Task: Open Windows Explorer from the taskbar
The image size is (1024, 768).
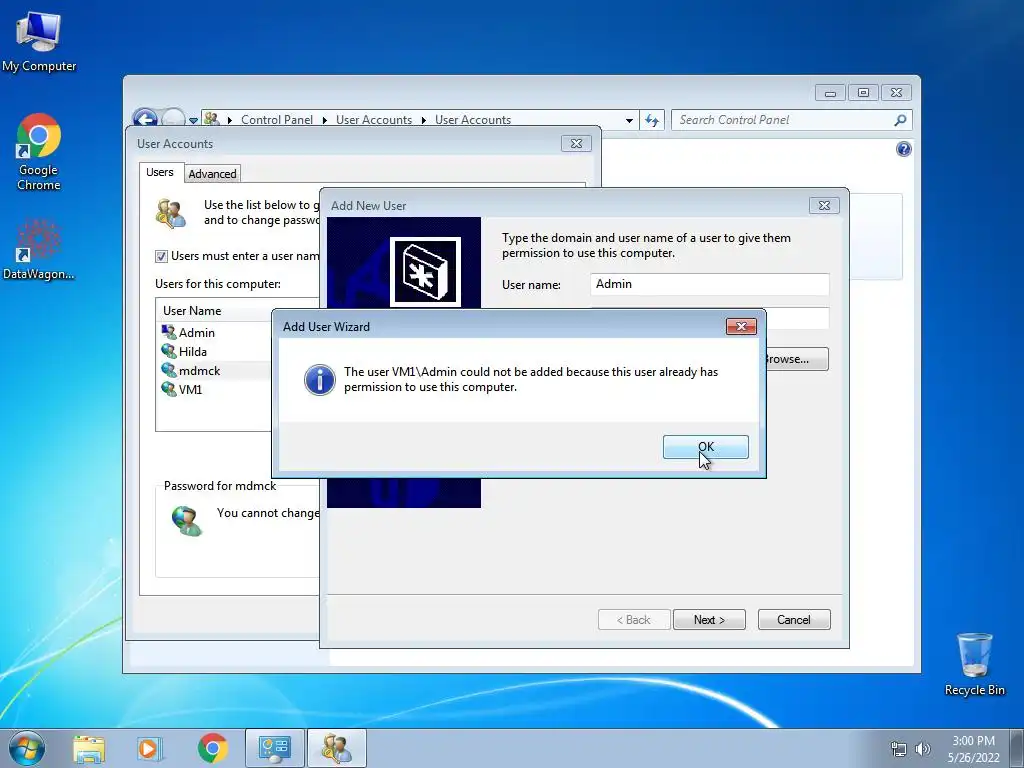Action: click(89, 748)
